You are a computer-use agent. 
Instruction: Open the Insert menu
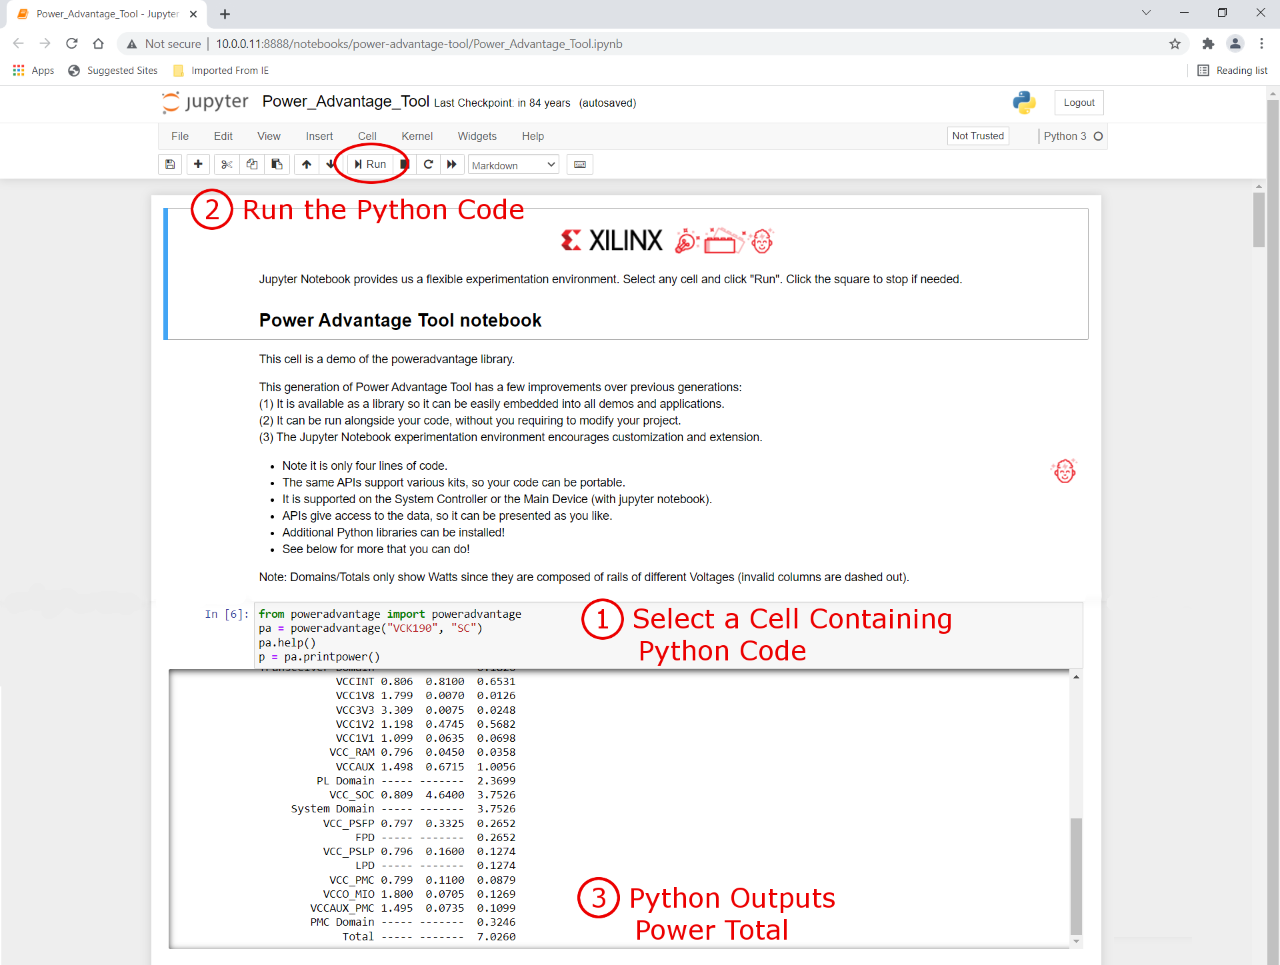(319, 136)
